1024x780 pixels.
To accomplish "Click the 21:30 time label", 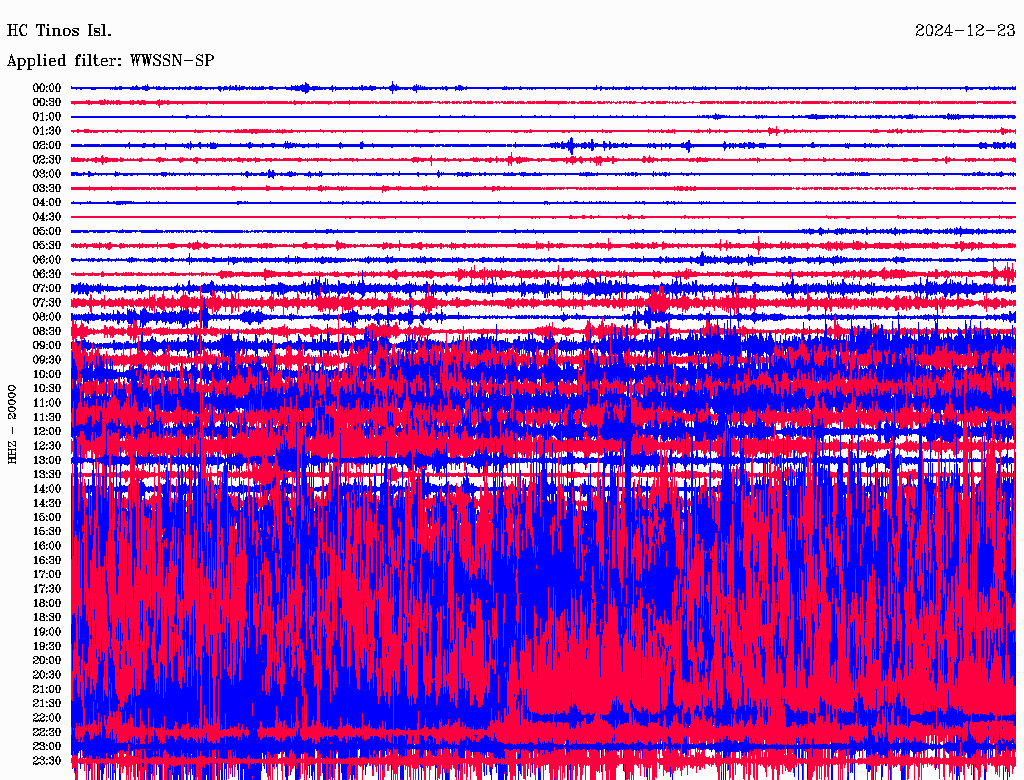I will pos(47,703).
